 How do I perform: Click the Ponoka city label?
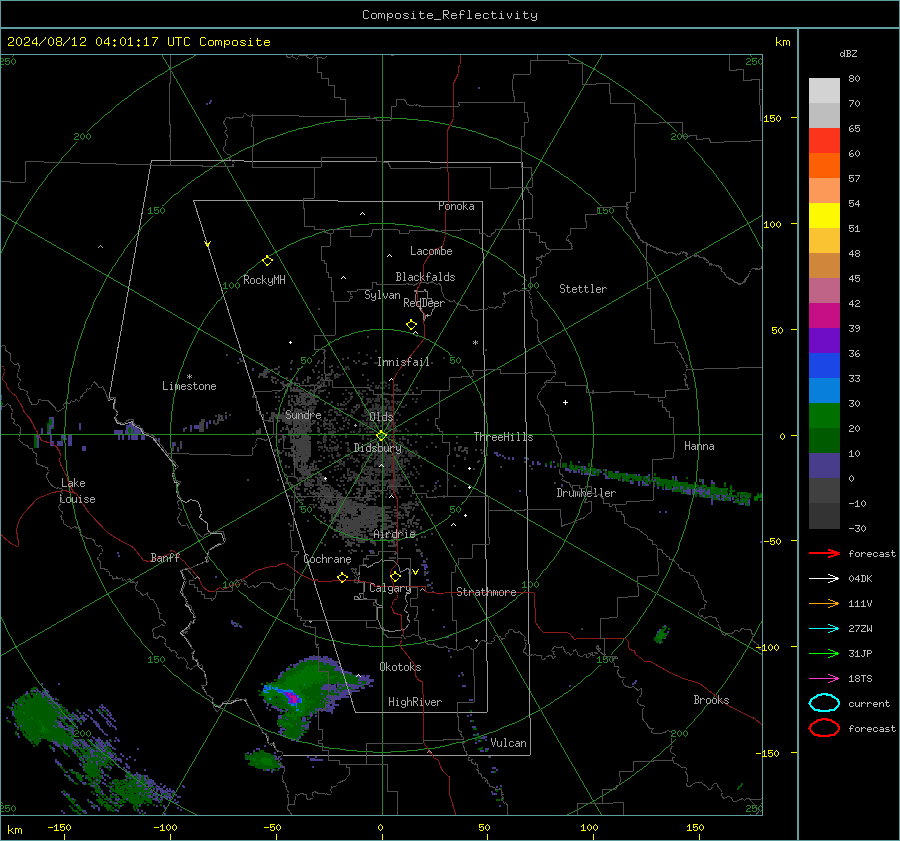point(456,206)
